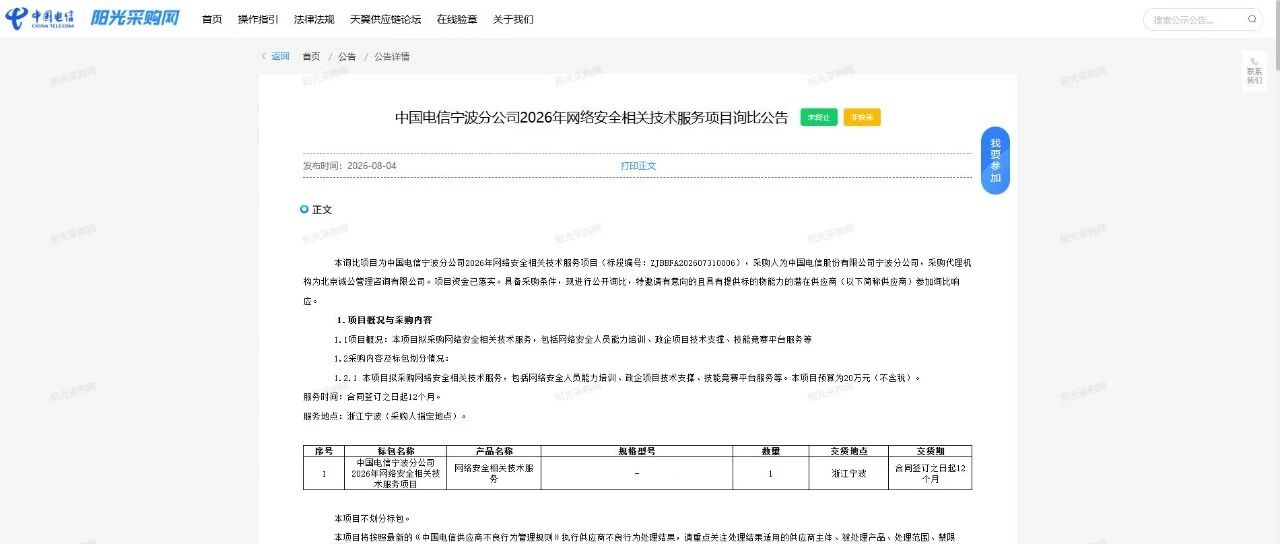Click the China Telecom logo
Screen dimensions: 1280x544
pyautogui.click(x=38, y=18)
